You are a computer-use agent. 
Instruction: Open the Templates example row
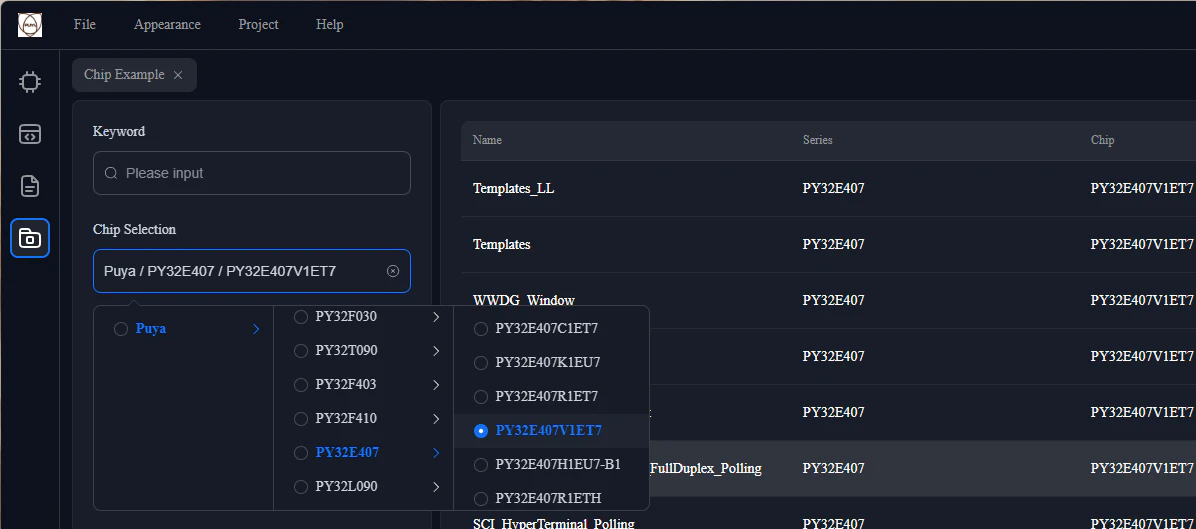(x=828, y=245)
